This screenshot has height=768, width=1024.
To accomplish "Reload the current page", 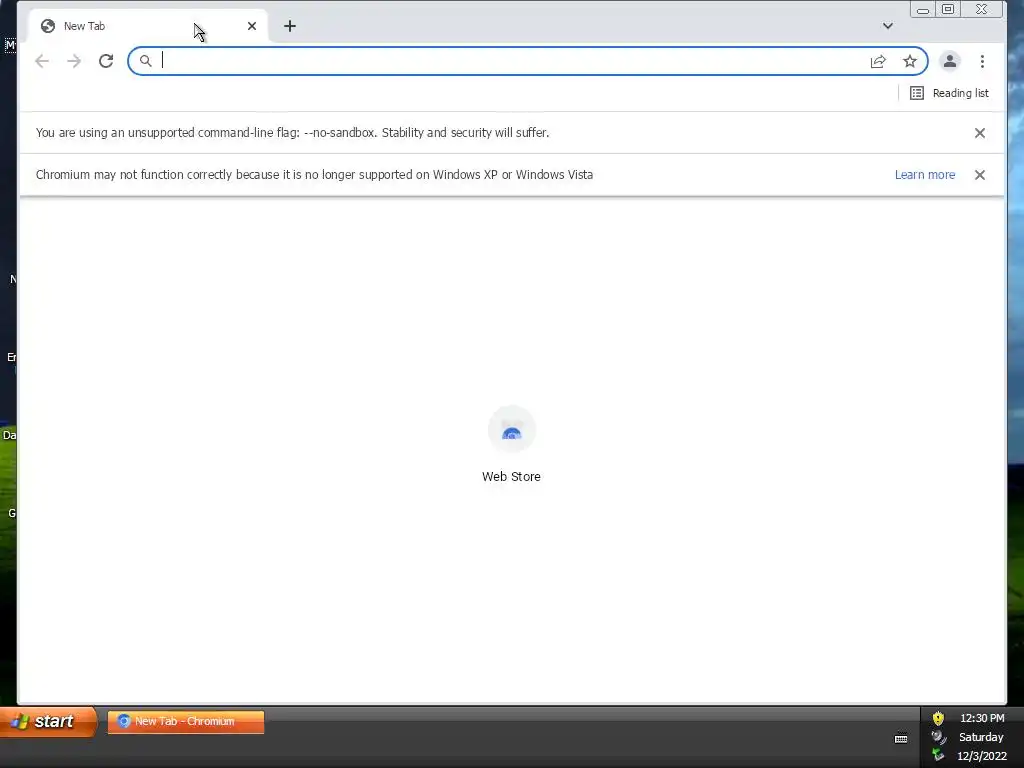I will [x=106, y=61].
